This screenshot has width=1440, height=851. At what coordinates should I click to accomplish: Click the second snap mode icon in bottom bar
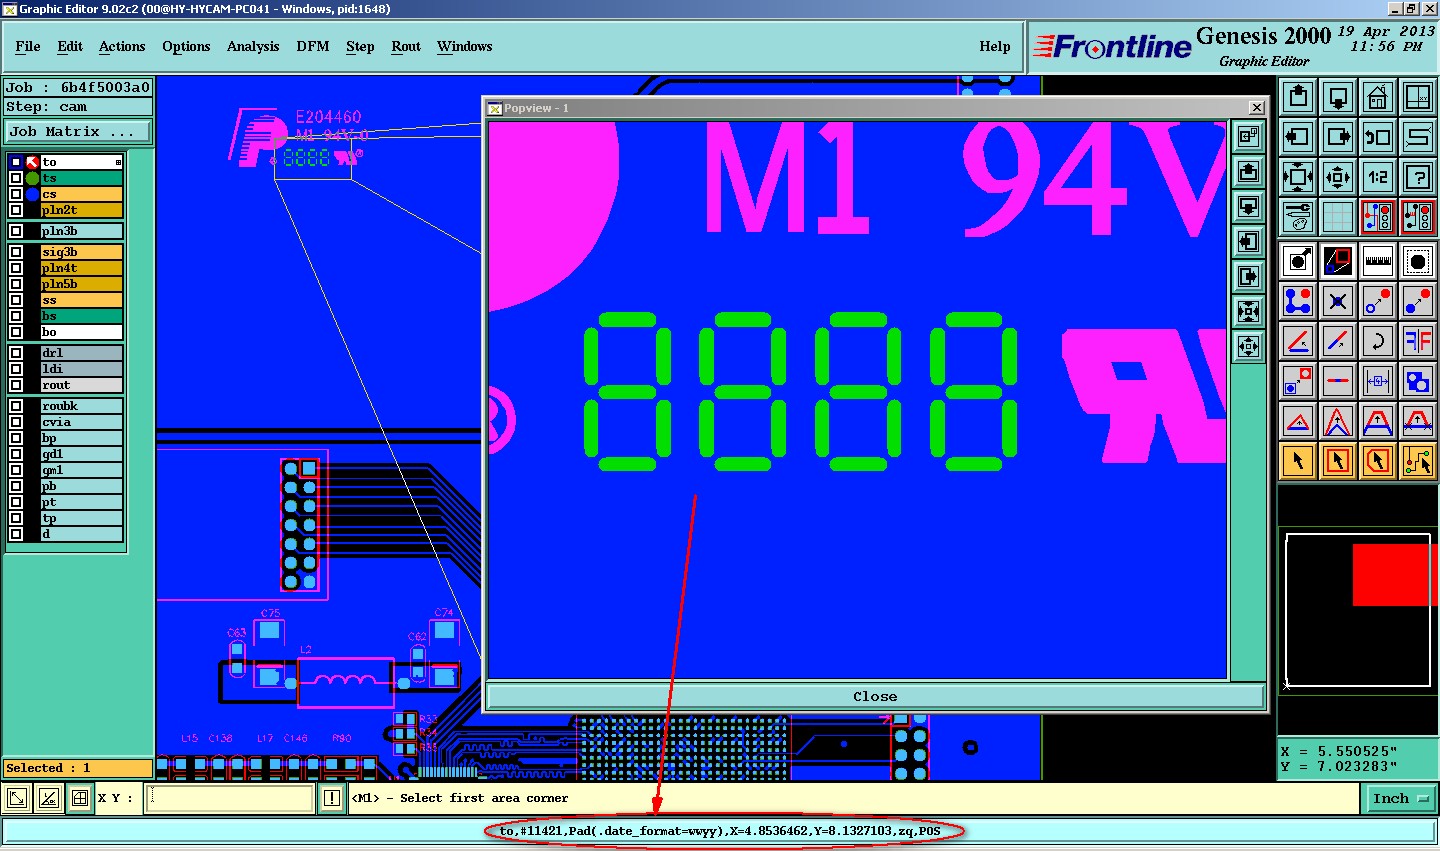pyautogui.click(x=49, y=798)
